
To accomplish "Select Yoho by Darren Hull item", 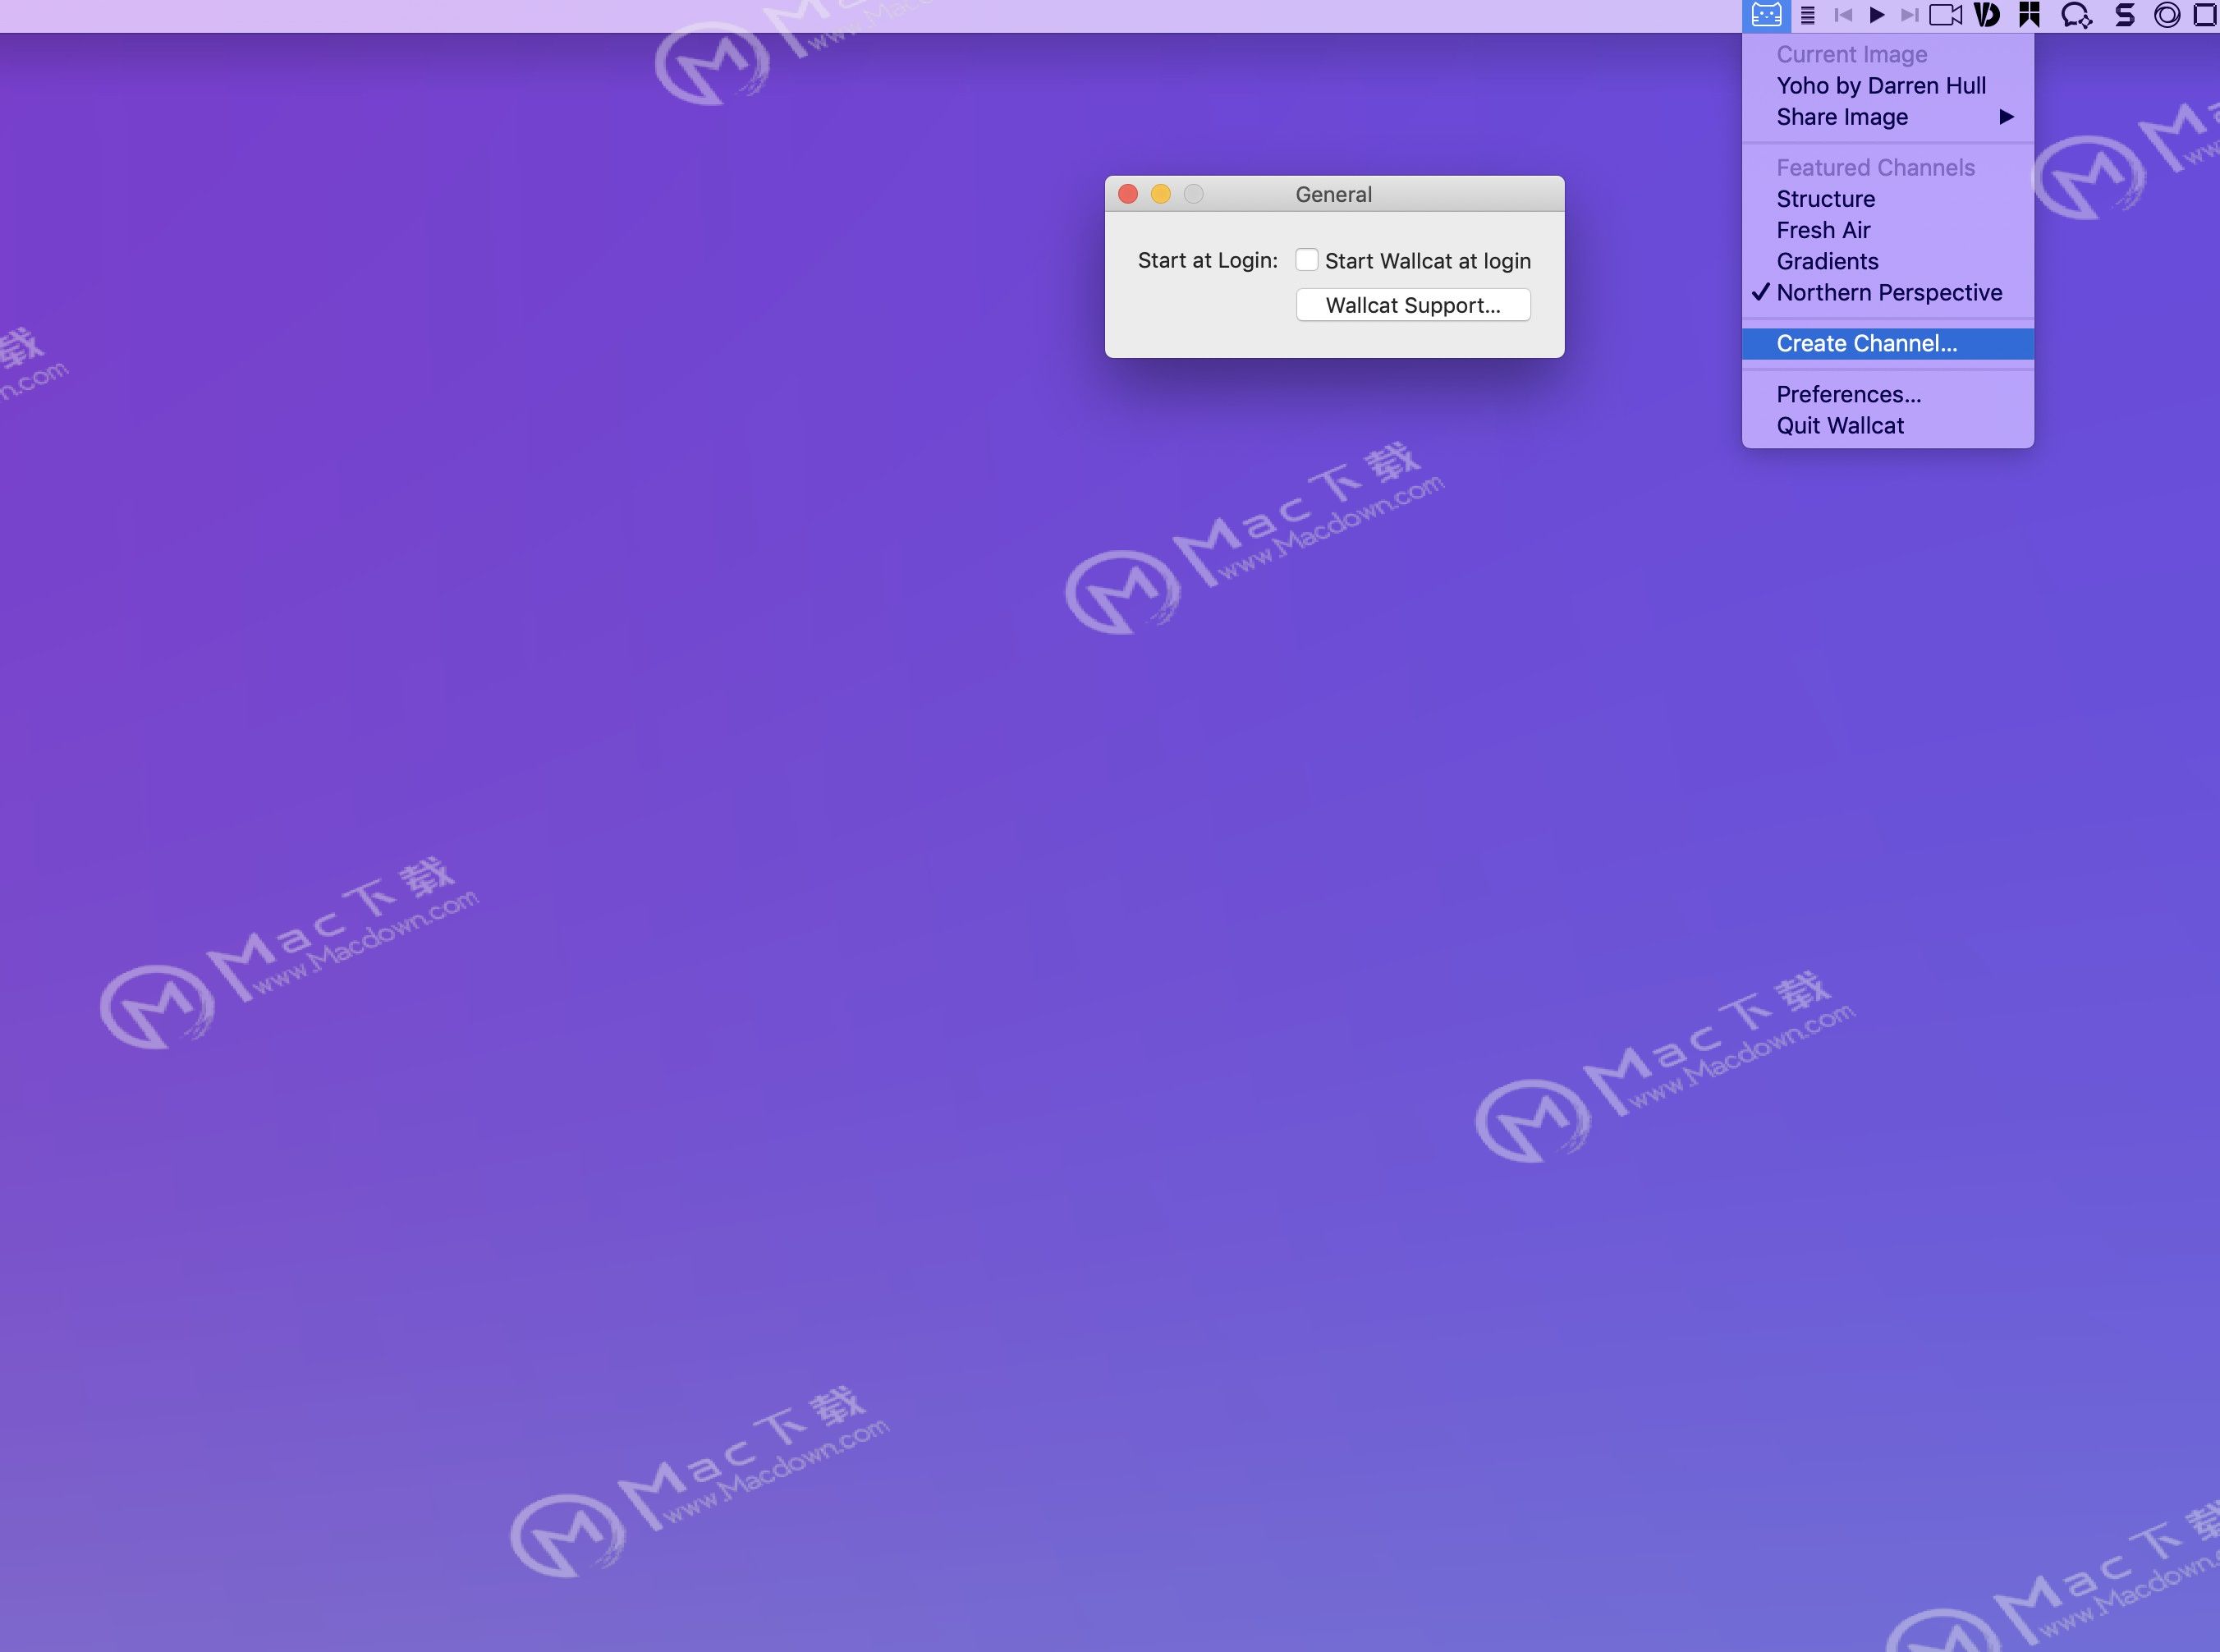I will coord(1888,86).
